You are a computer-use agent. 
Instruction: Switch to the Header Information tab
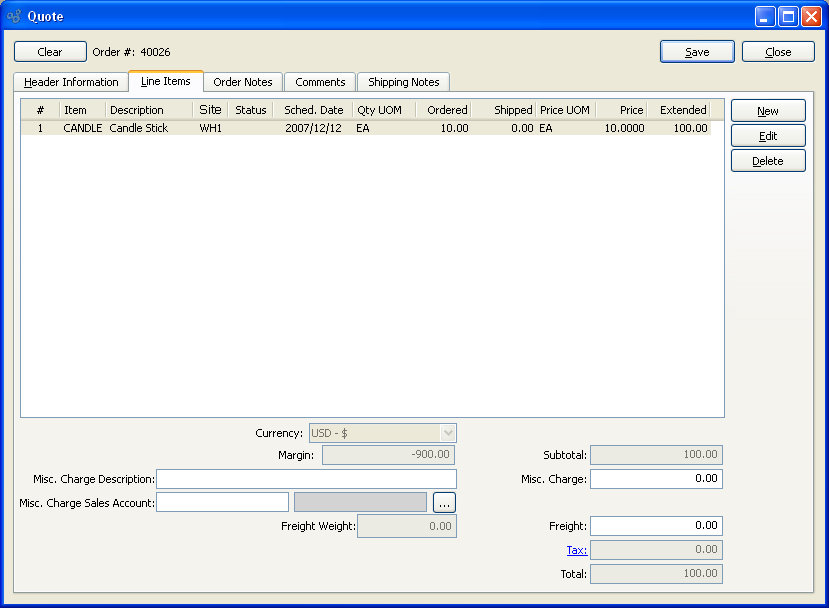[71, 82]
